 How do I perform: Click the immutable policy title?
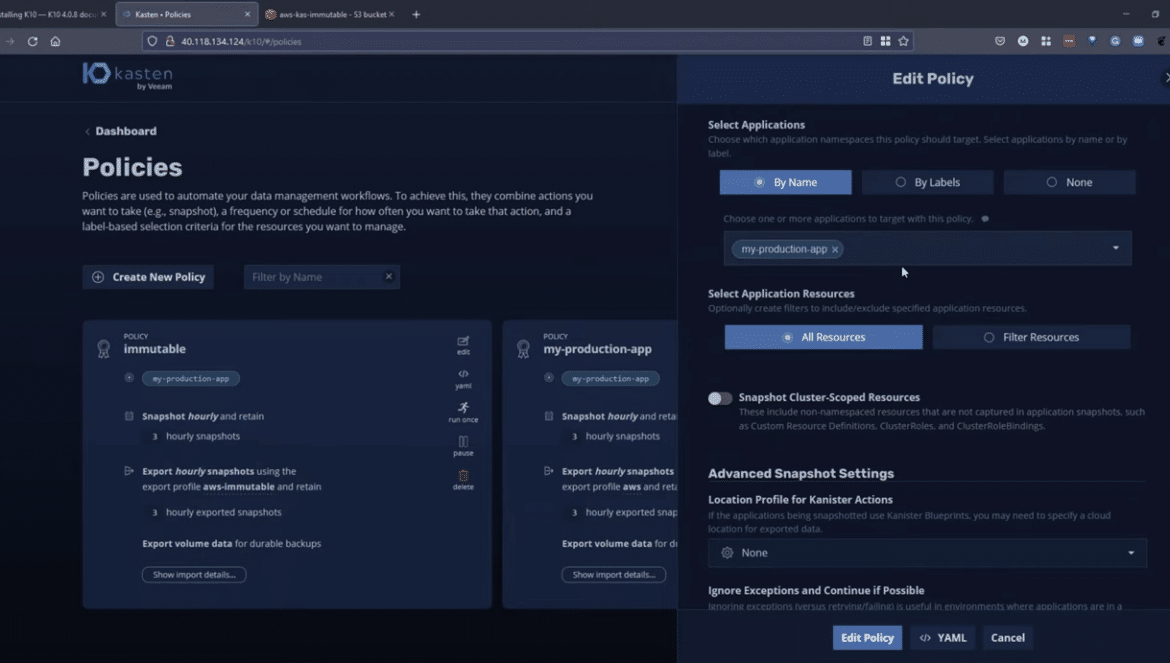[154, 349]
